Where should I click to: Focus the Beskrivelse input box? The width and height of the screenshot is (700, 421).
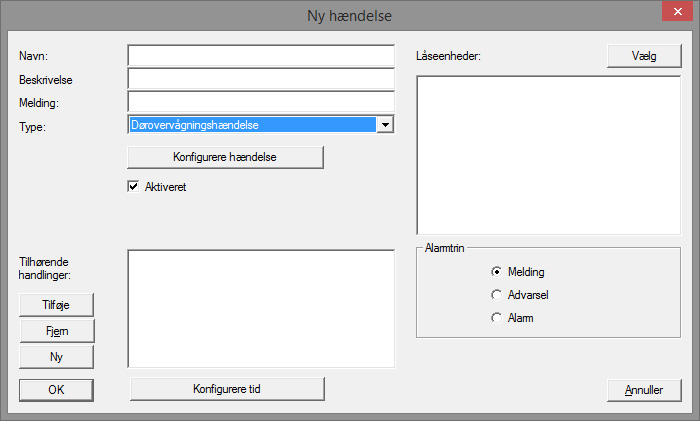pyautogui.click(x=261, y=79)
